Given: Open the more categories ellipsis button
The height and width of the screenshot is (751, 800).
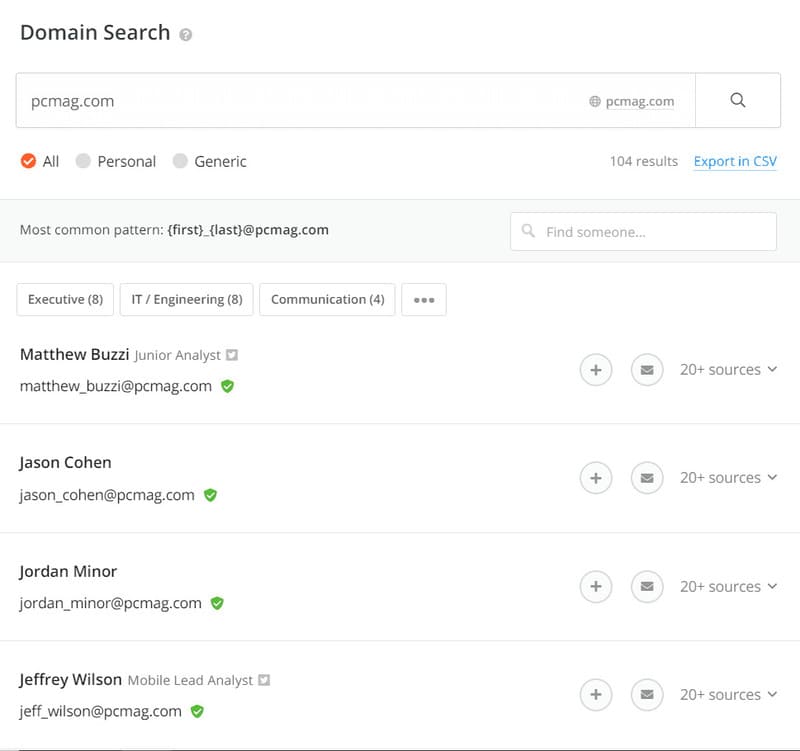Looking at the screenshot, I should tap(424, 298).
